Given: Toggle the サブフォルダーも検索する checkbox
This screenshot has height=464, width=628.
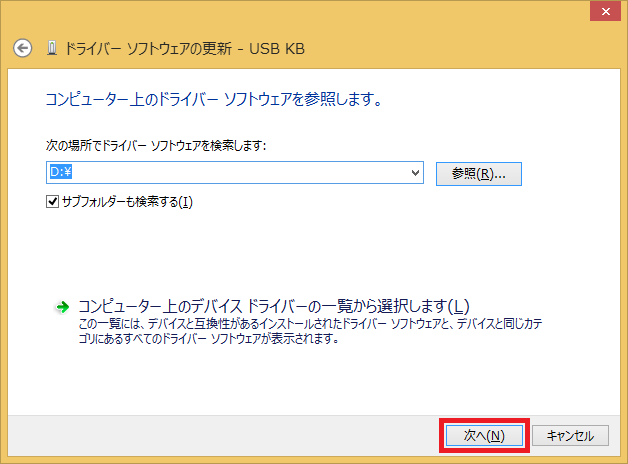Looking at the screenshot, I should (x=53, y=202).
